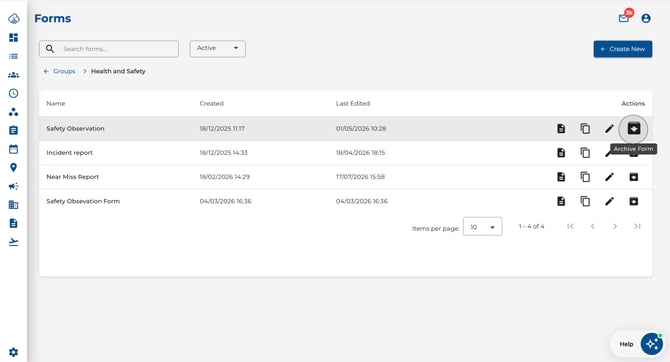Open the Active status filter dropdown
670x362 pixels.
tap(217, 48)
